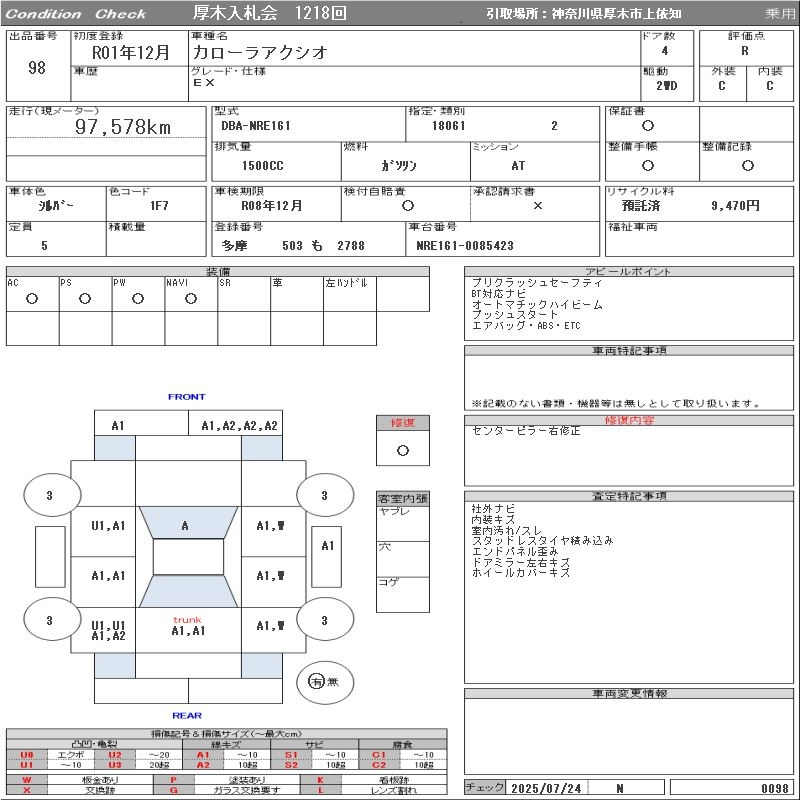Click model code DBA-NRE161
Viewport: 800px width, 800px height.
tap(256, 126)
